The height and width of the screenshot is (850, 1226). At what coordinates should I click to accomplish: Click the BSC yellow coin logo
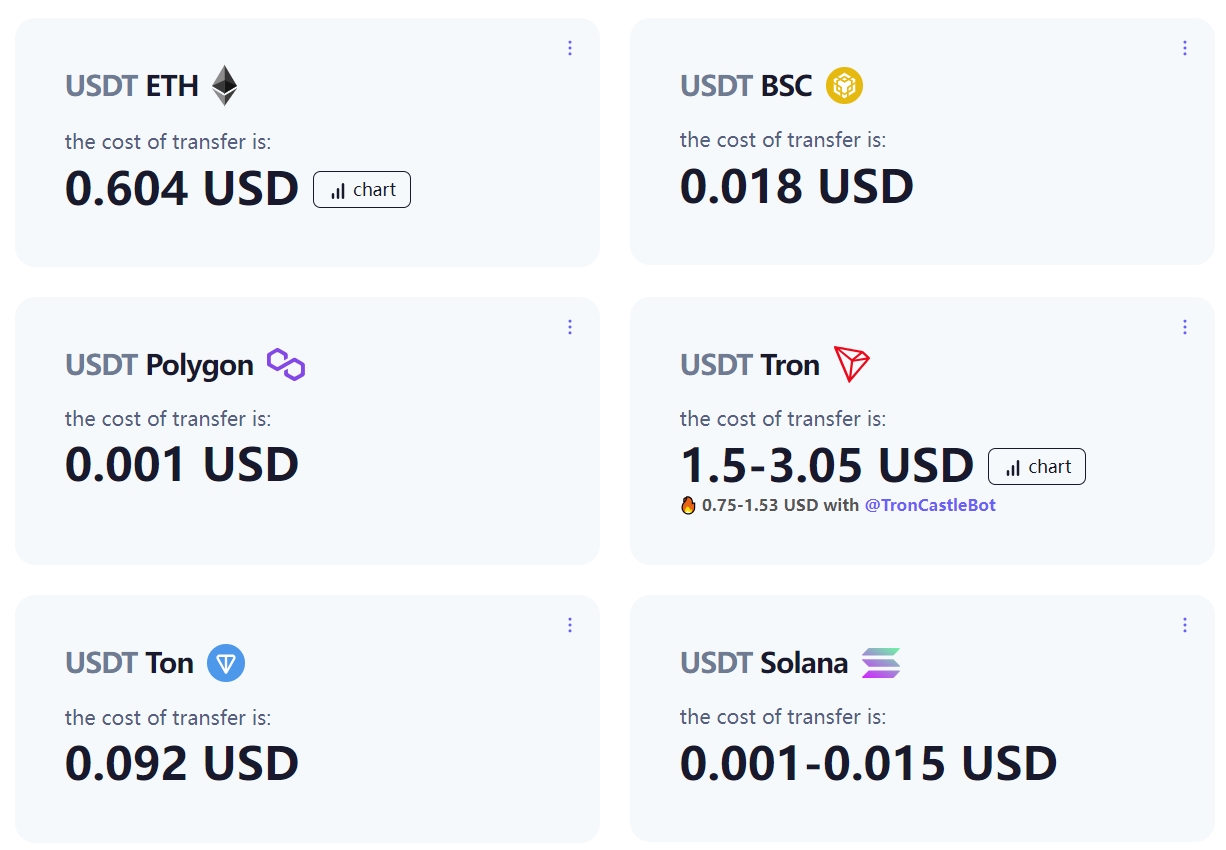point(844,85)
